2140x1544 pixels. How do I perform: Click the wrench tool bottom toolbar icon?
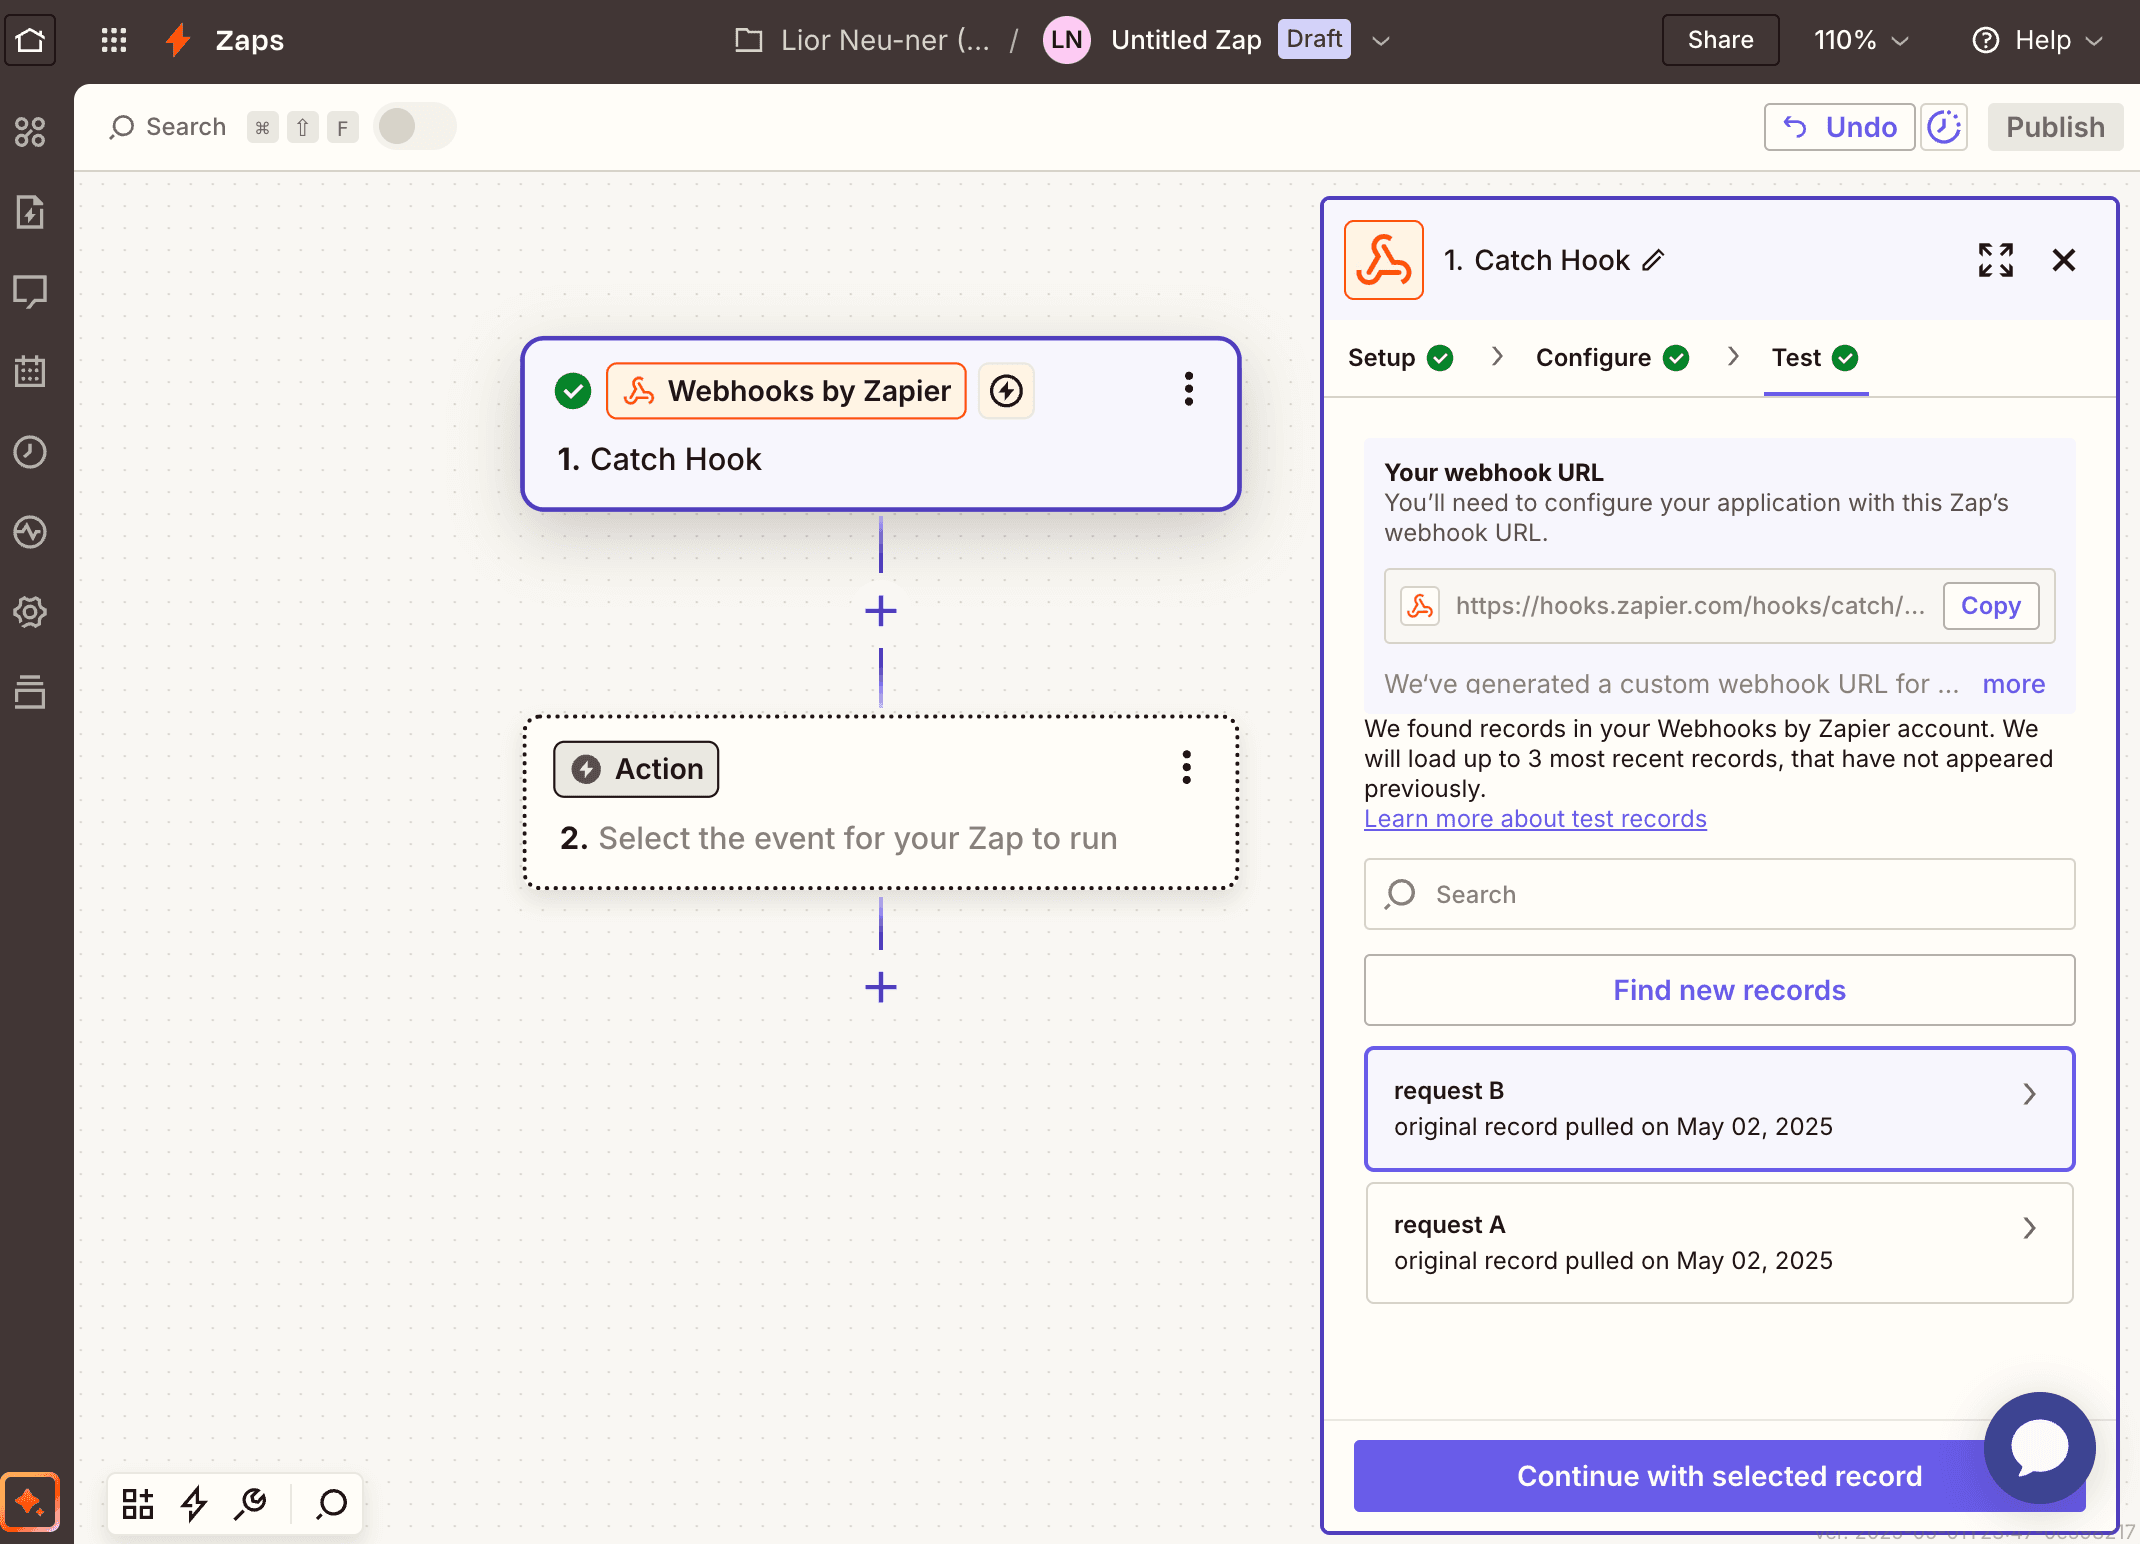250,1503
